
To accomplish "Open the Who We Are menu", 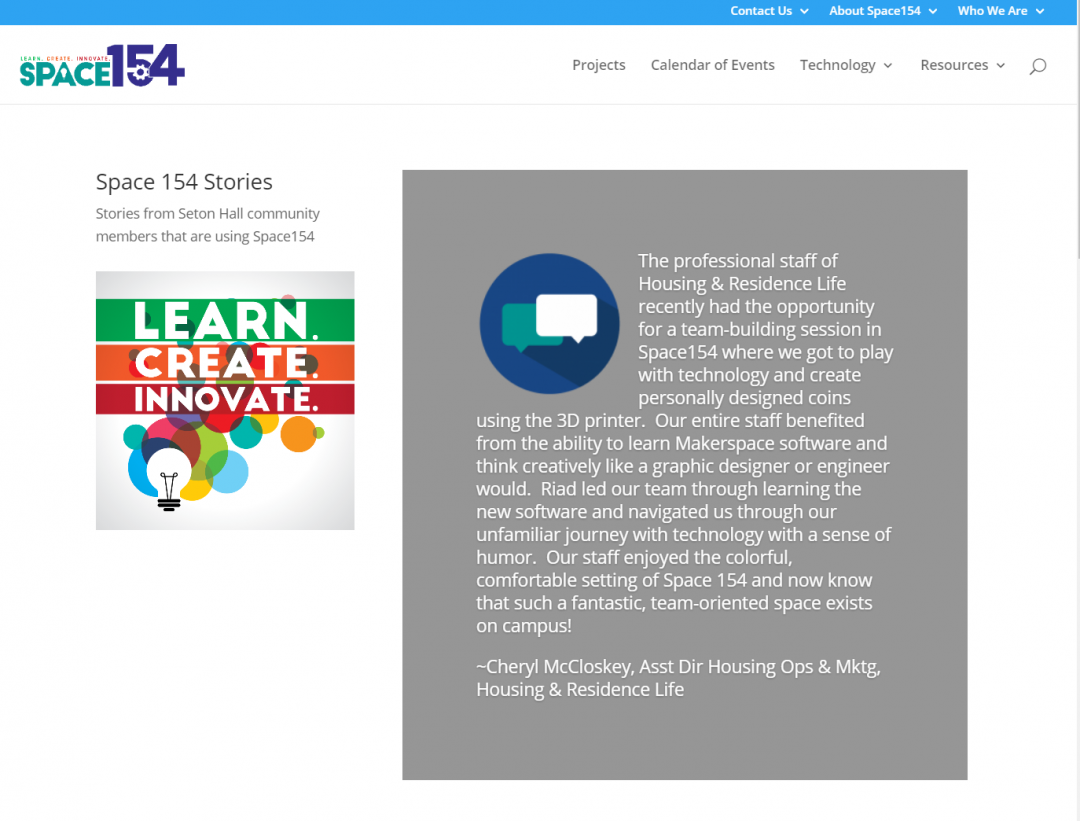I will 992,11.
